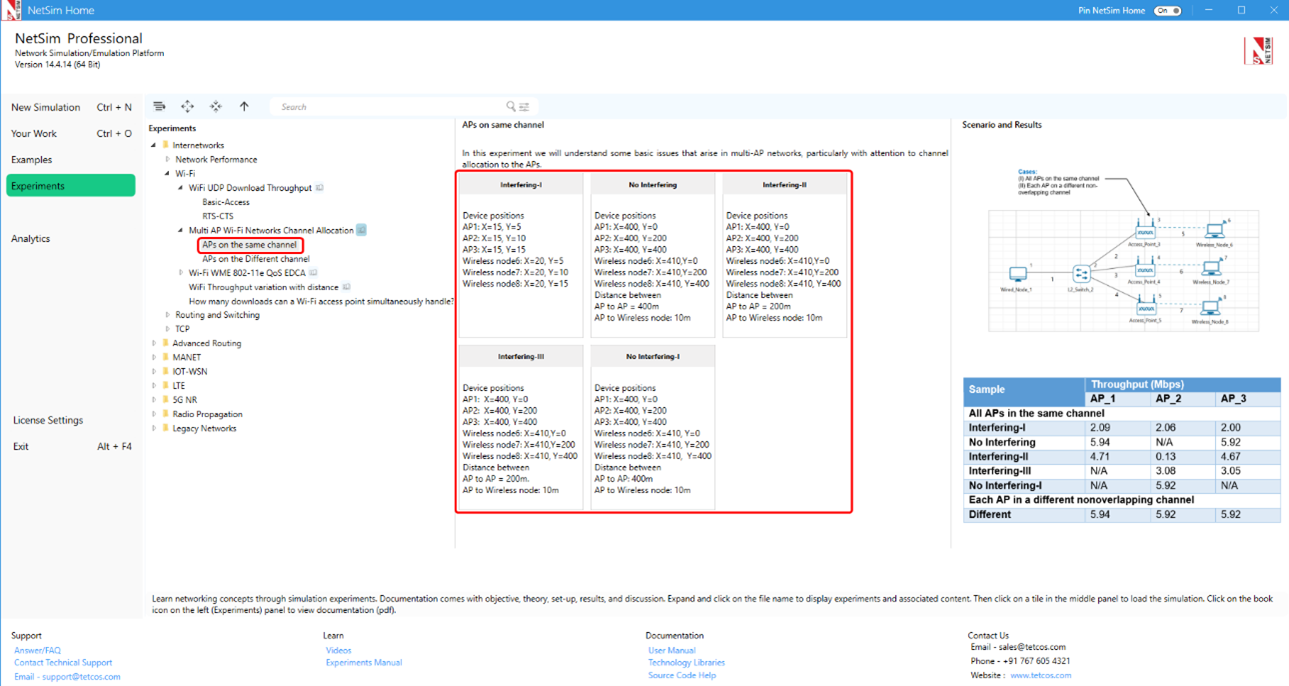Screen dimensions: 1289x686
Task: Expand the Network Performance tree node
Action: tap(167, 159)
